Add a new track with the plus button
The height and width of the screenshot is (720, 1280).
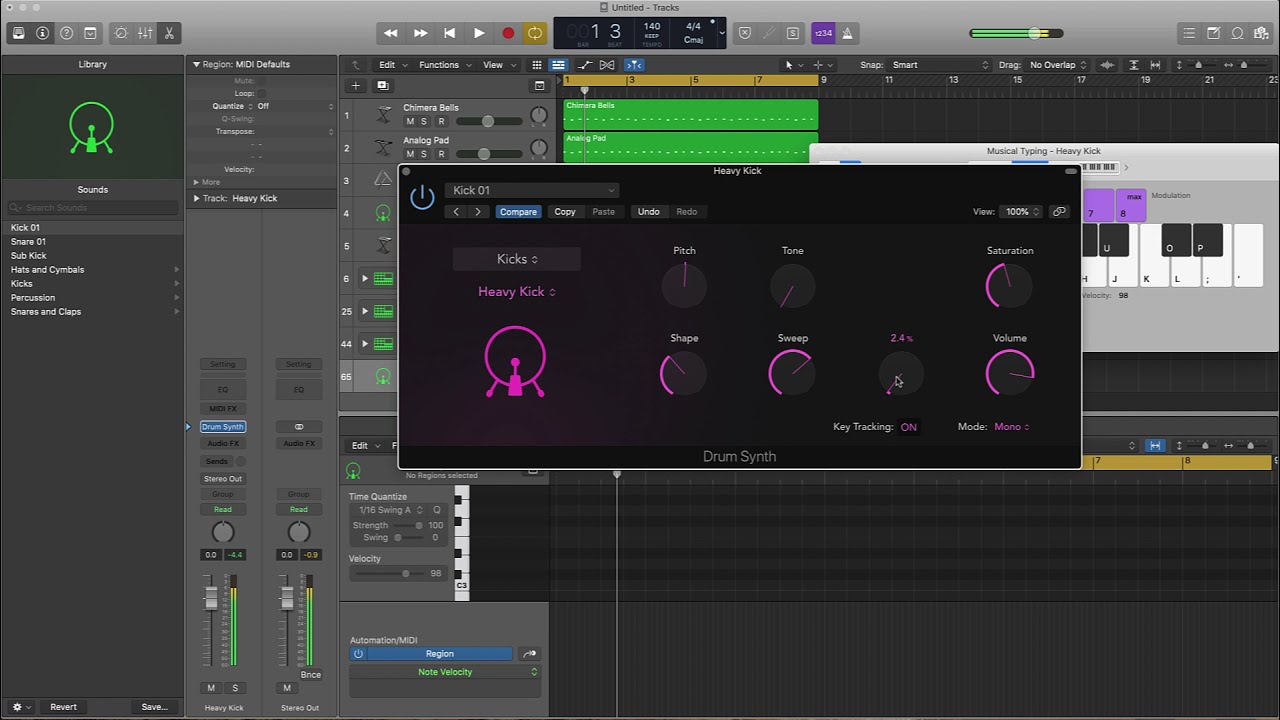click(355, 86)
